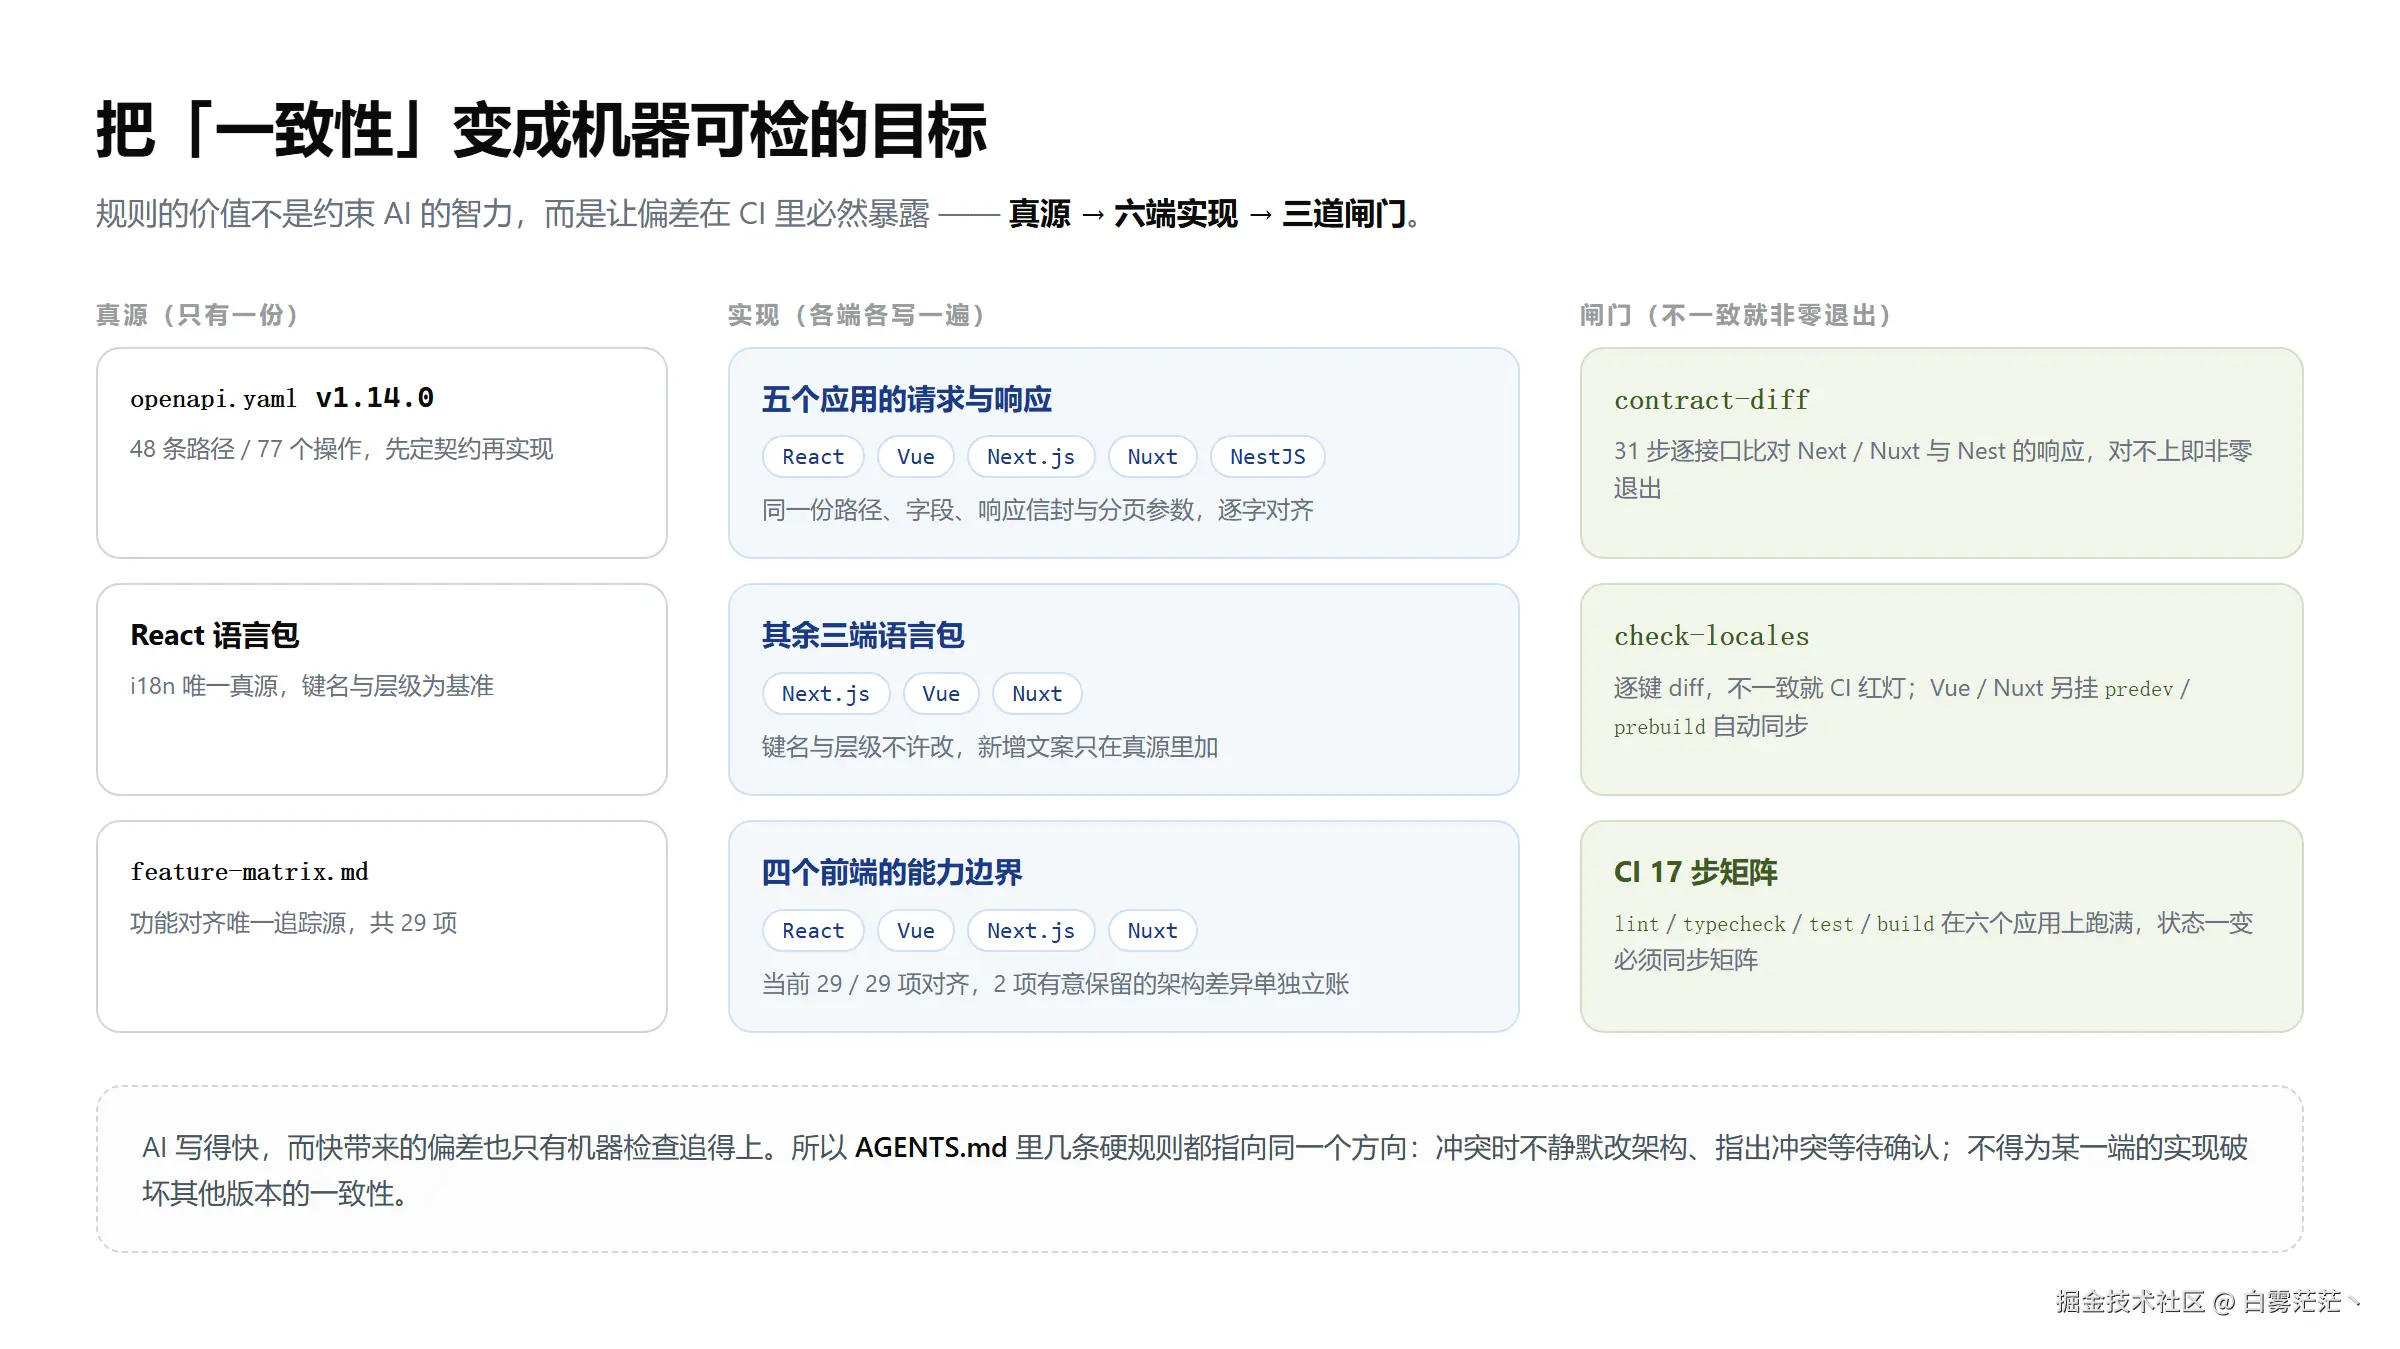Viewport: 2400px width, 1349px height.
Task: Click the Vue tag under 五个应用的请求与响应
Action: pos(916,457)
